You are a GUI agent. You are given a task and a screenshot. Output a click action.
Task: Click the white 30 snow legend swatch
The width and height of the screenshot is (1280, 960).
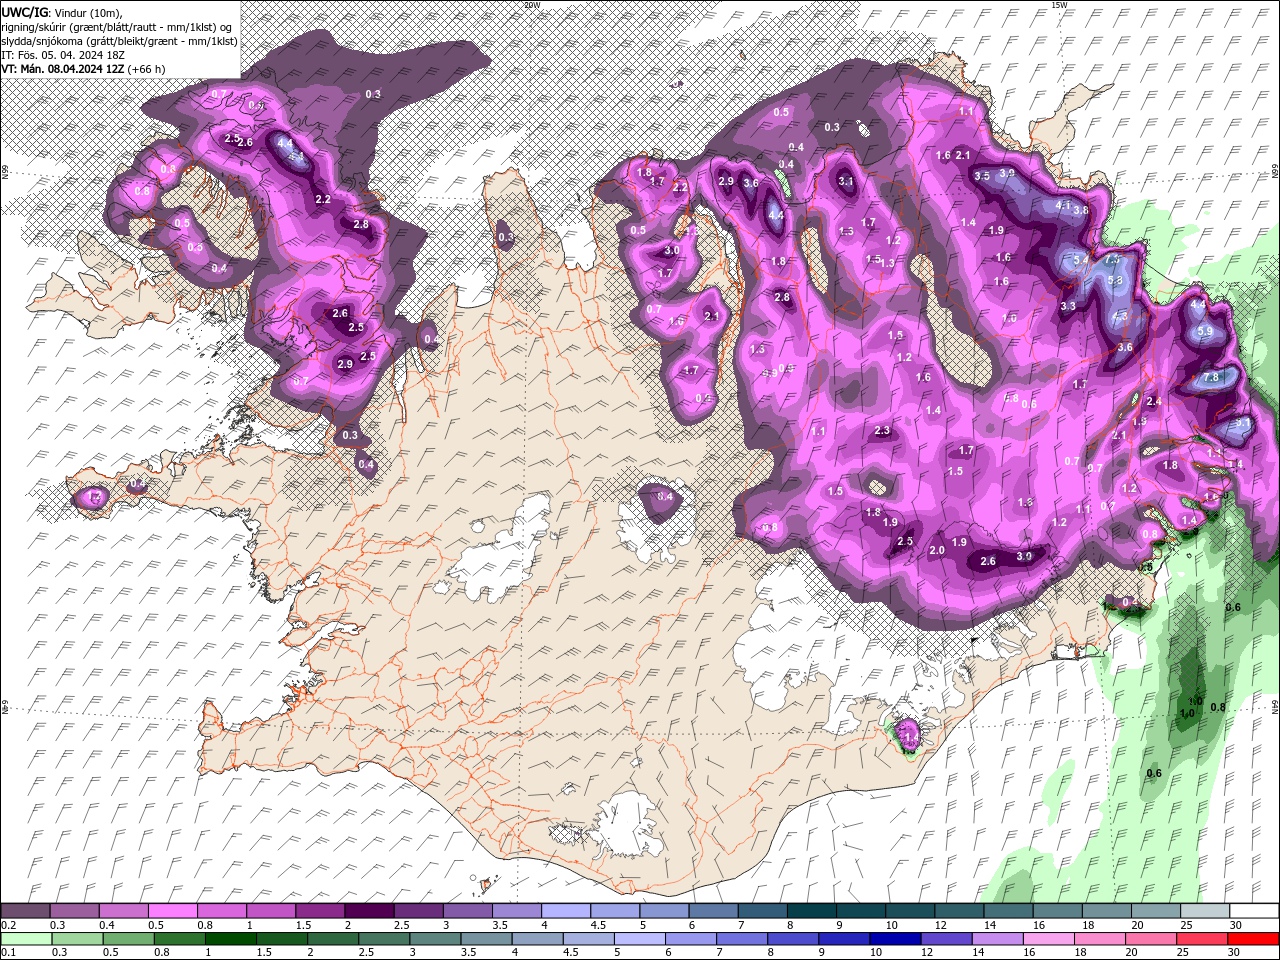[x=1253, y=911]
